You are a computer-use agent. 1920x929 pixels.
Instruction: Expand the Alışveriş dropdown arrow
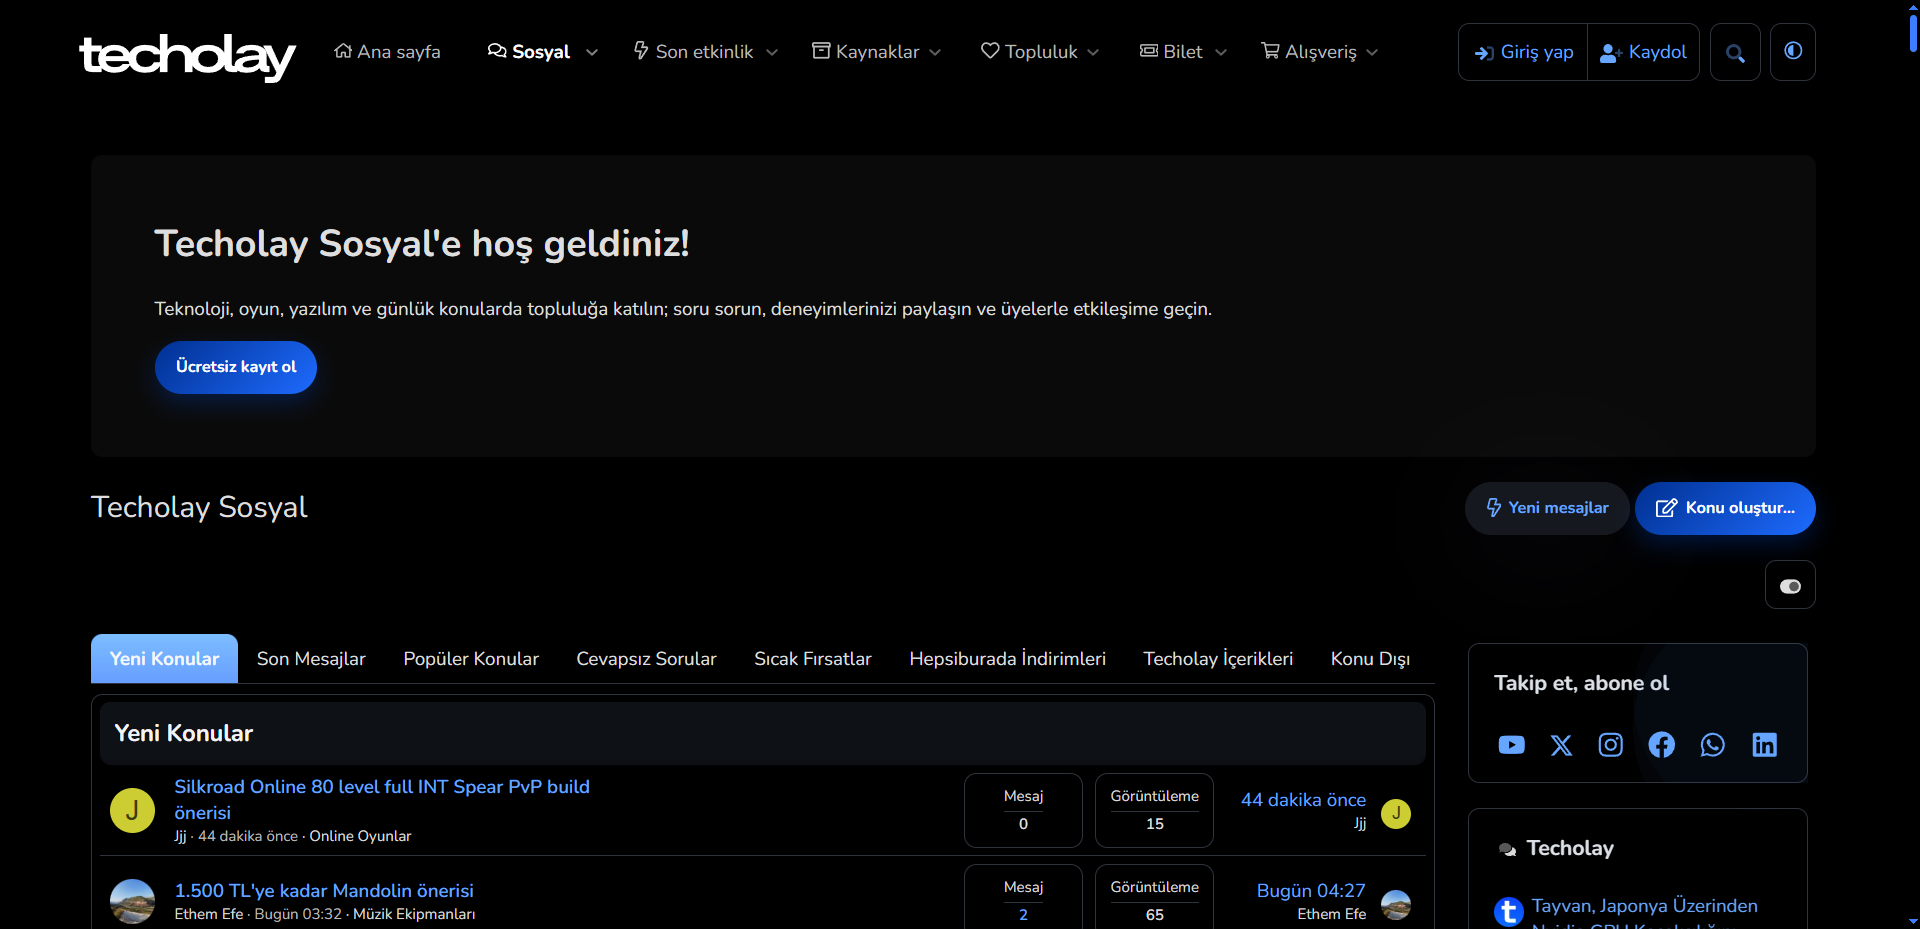tap(1372, 53)
